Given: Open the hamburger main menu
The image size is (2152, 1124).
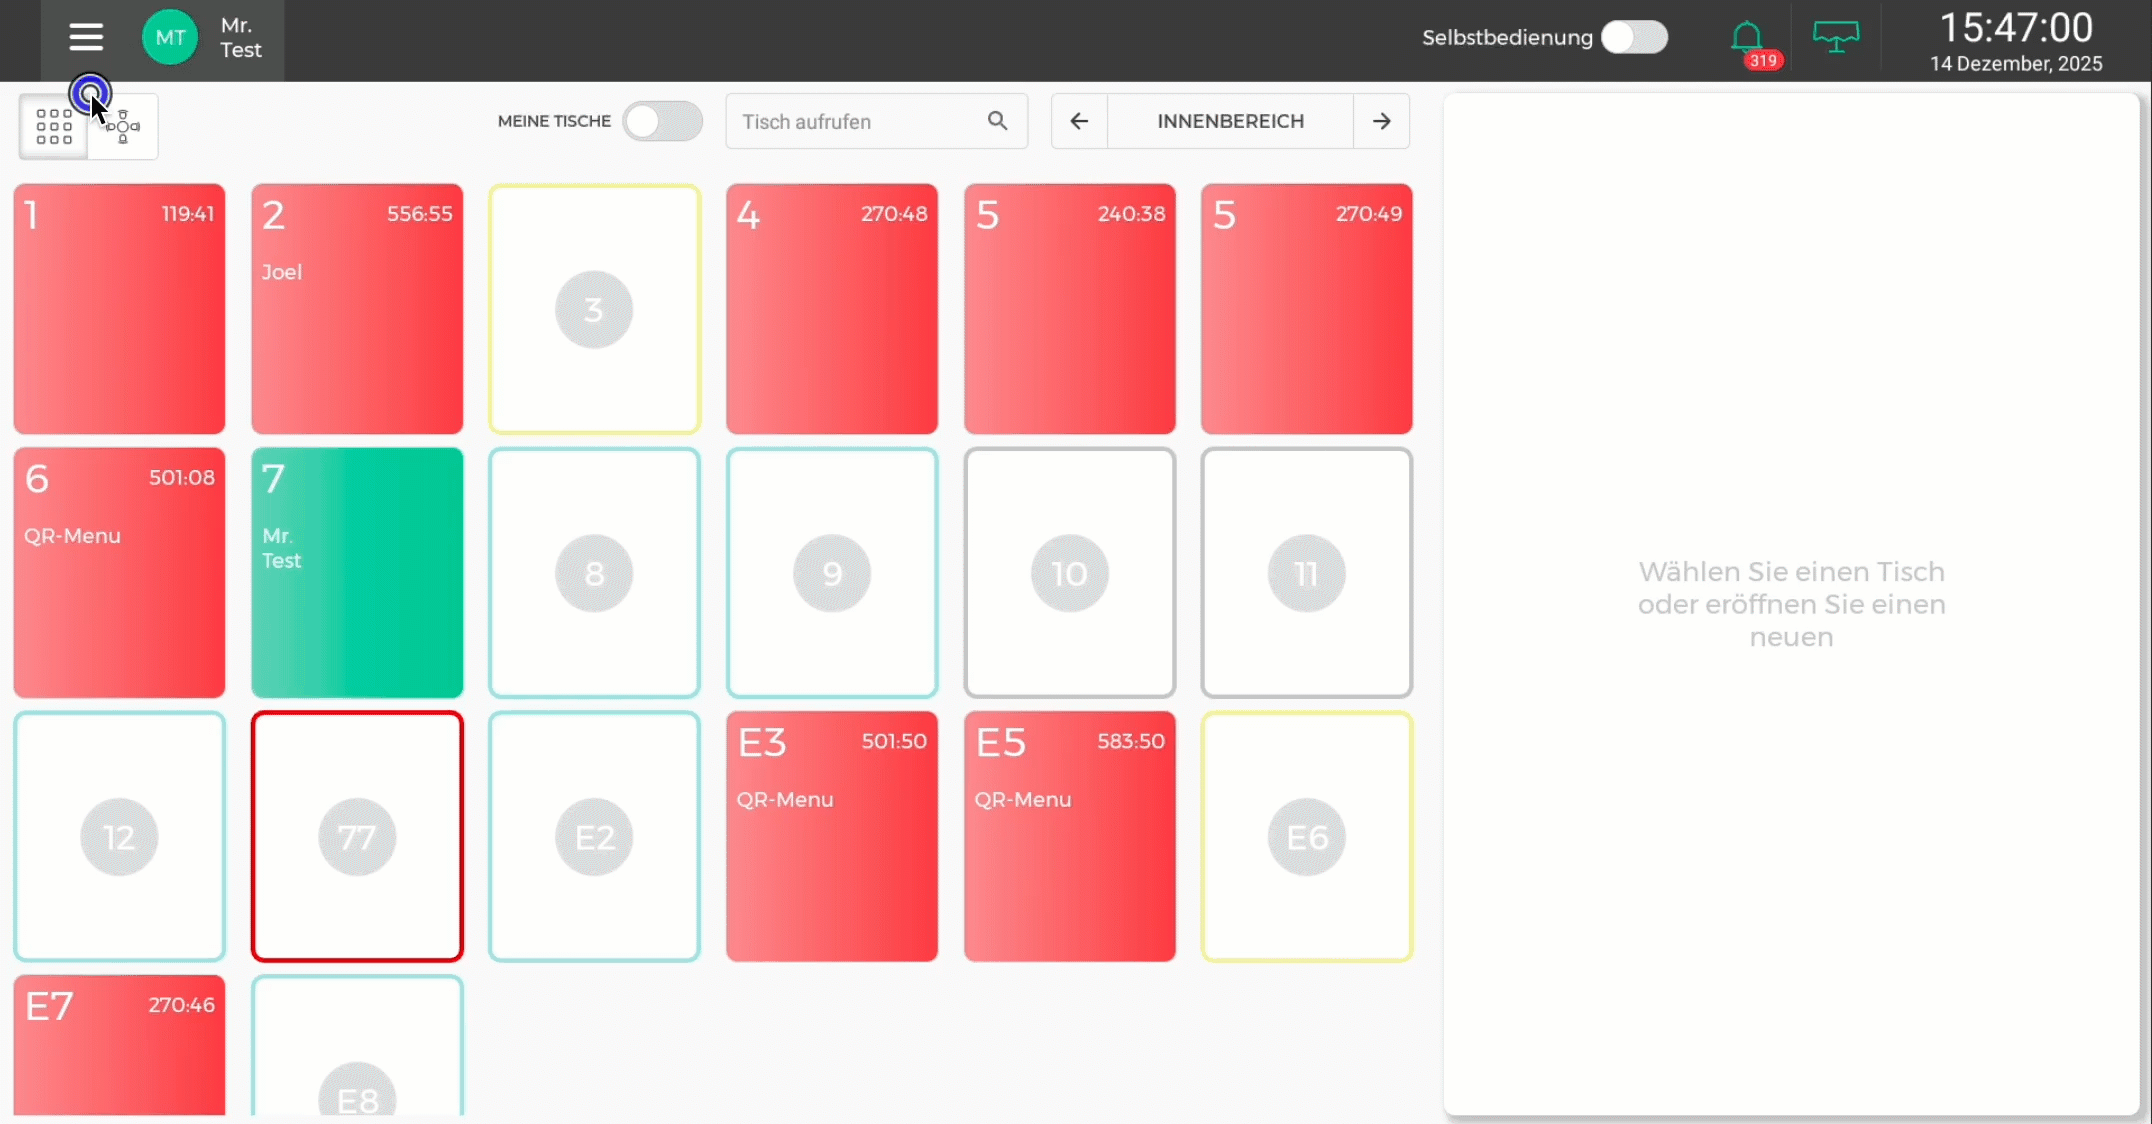Looking at the screenshot, I should [86, 38].
